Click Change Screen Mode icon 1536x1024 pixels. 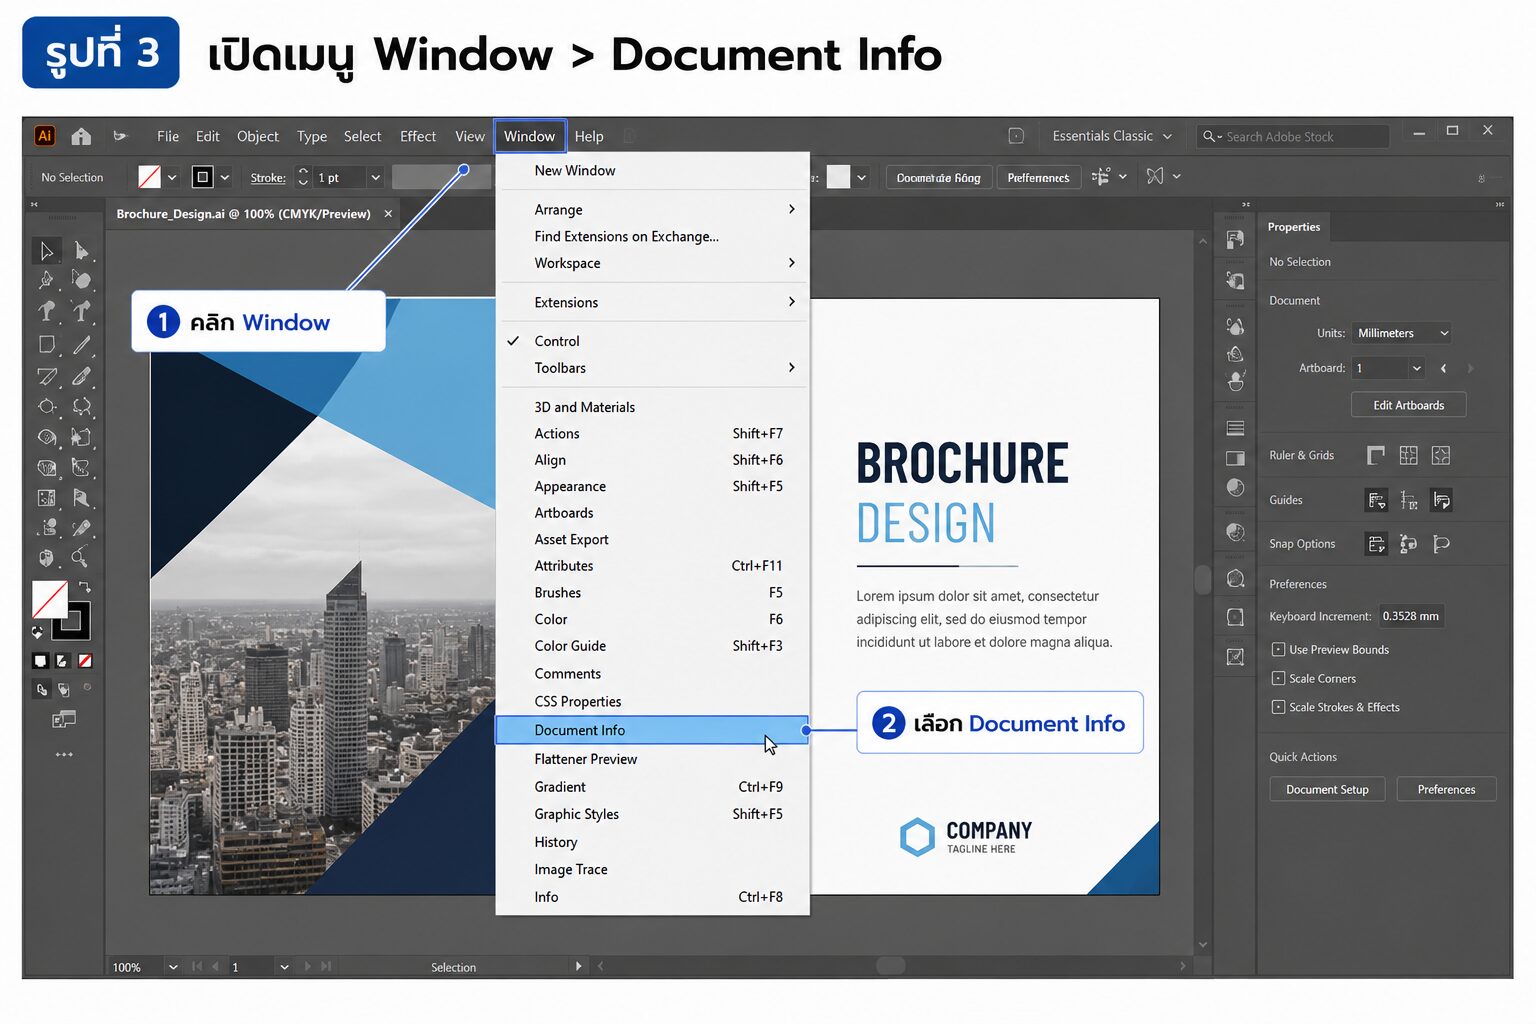pyautogui.click(x=64, y=719)
